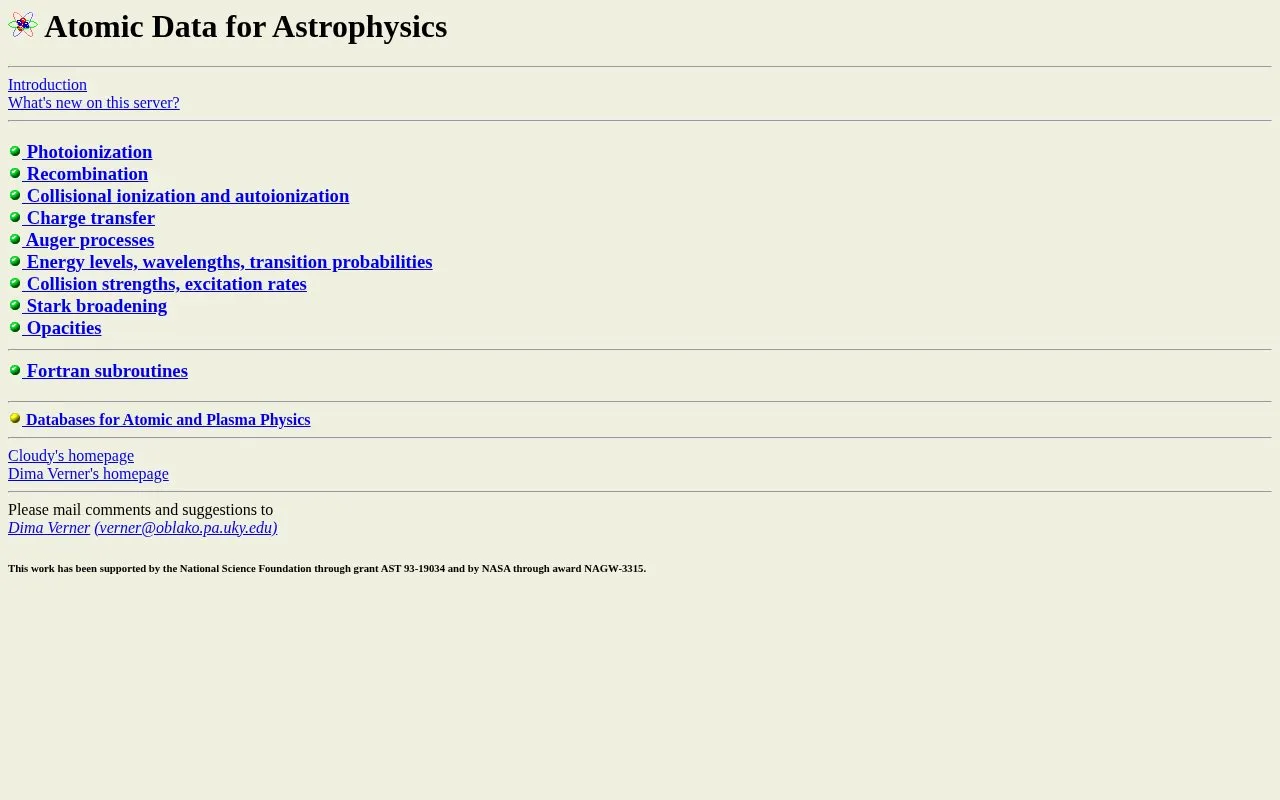Open Energy levels, wavelengths, transition probabilities
The height and width of the screenshot is (800, 1280).
229,262
